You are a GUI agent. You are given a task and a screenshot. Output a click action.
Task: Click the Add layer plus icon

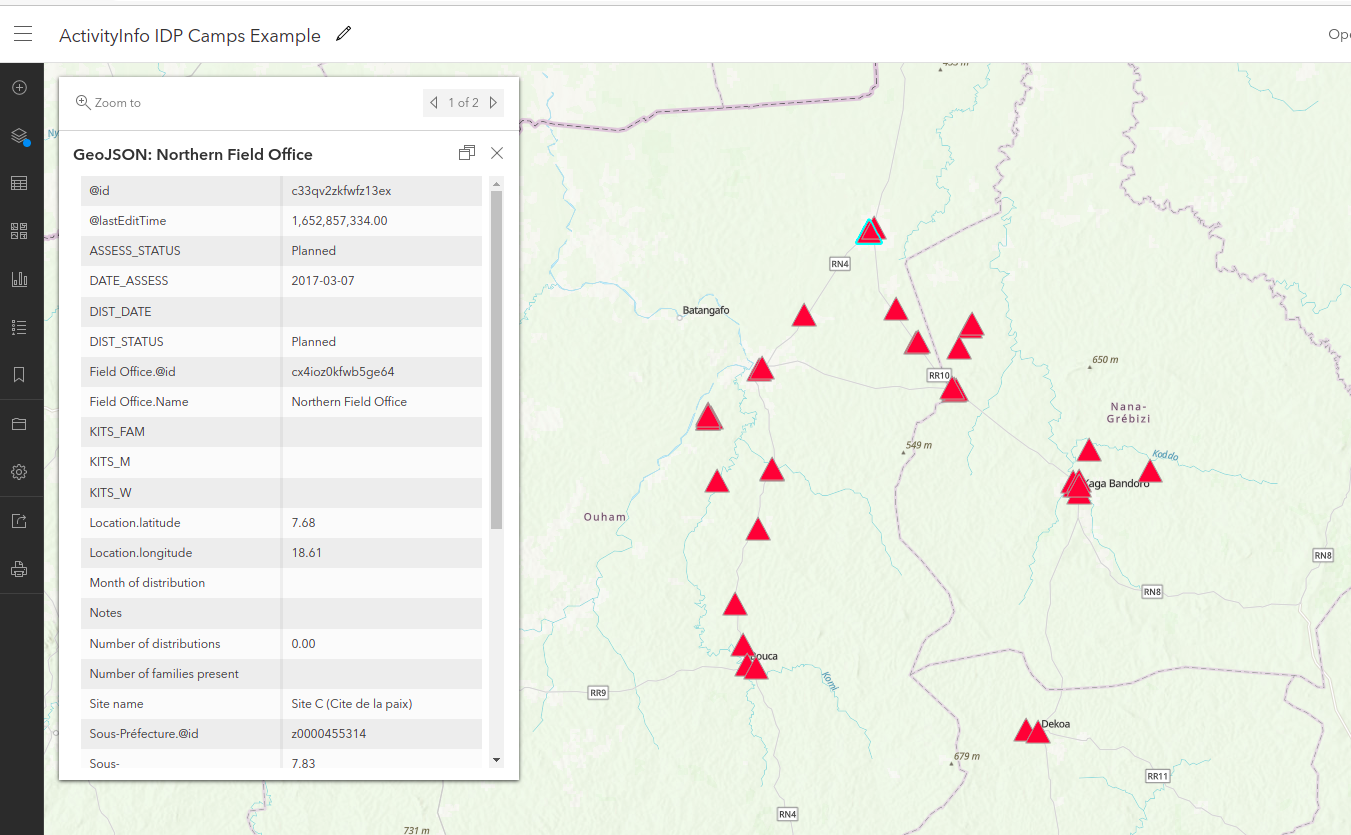[x=19, y=88]
